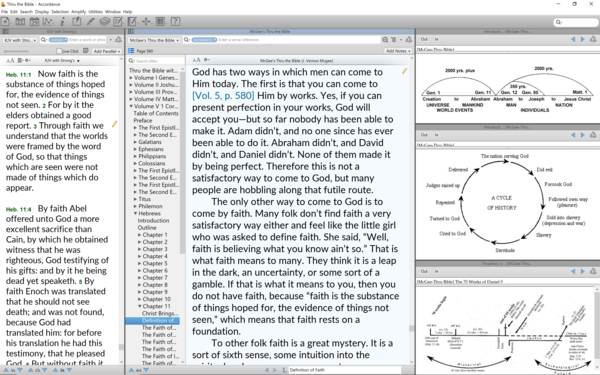Click In zoom button in Cycle of History pane

(436, 135)
